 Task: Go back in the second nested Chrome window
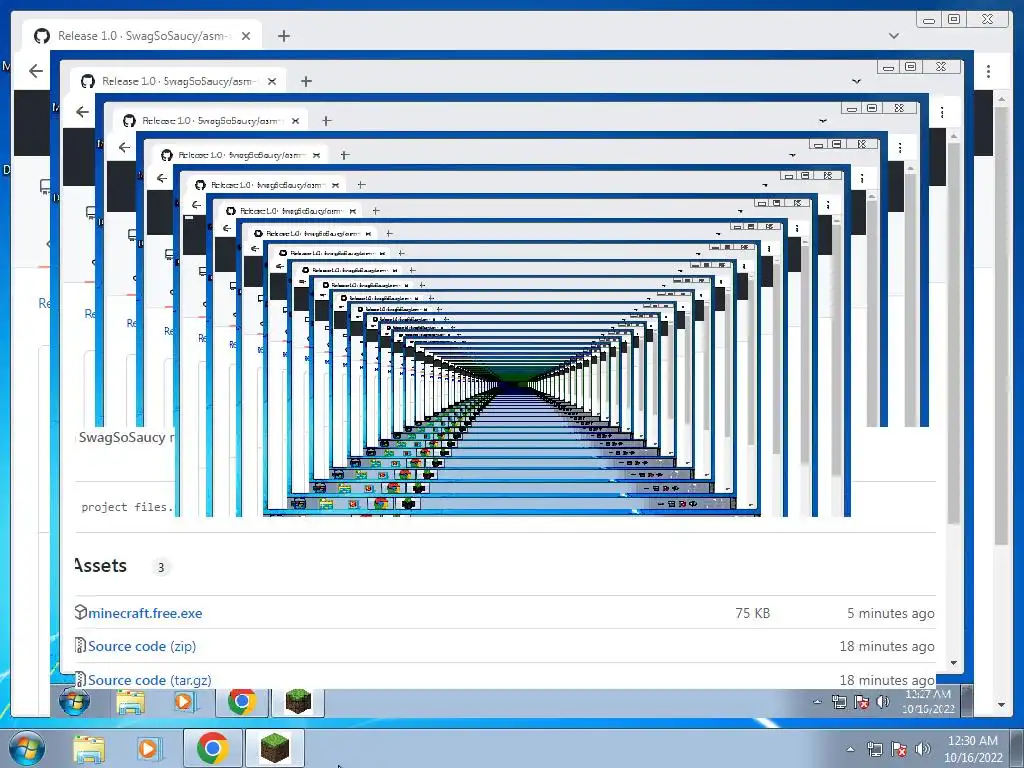pyautogui.click(x=82, y=112)
